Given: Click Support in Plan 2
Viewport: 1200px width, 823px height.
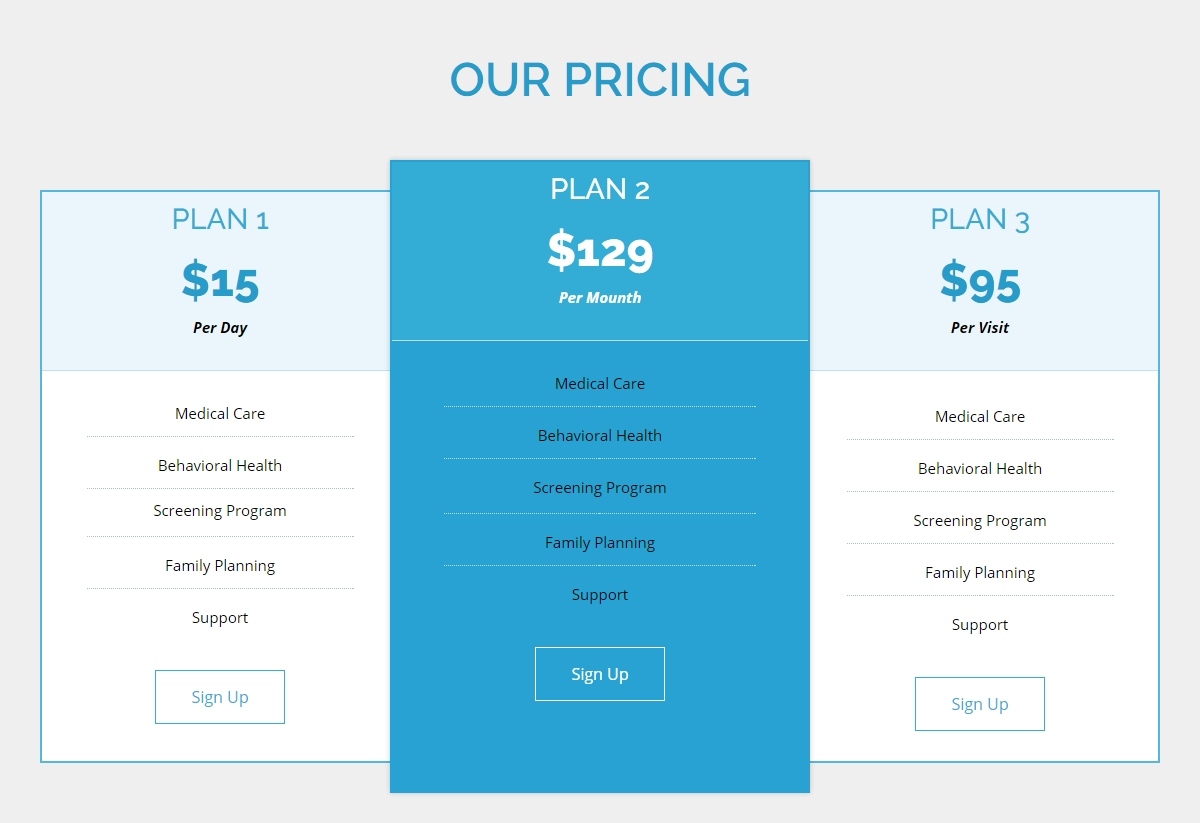Looking at the screenshot, I should pos(600,595).
